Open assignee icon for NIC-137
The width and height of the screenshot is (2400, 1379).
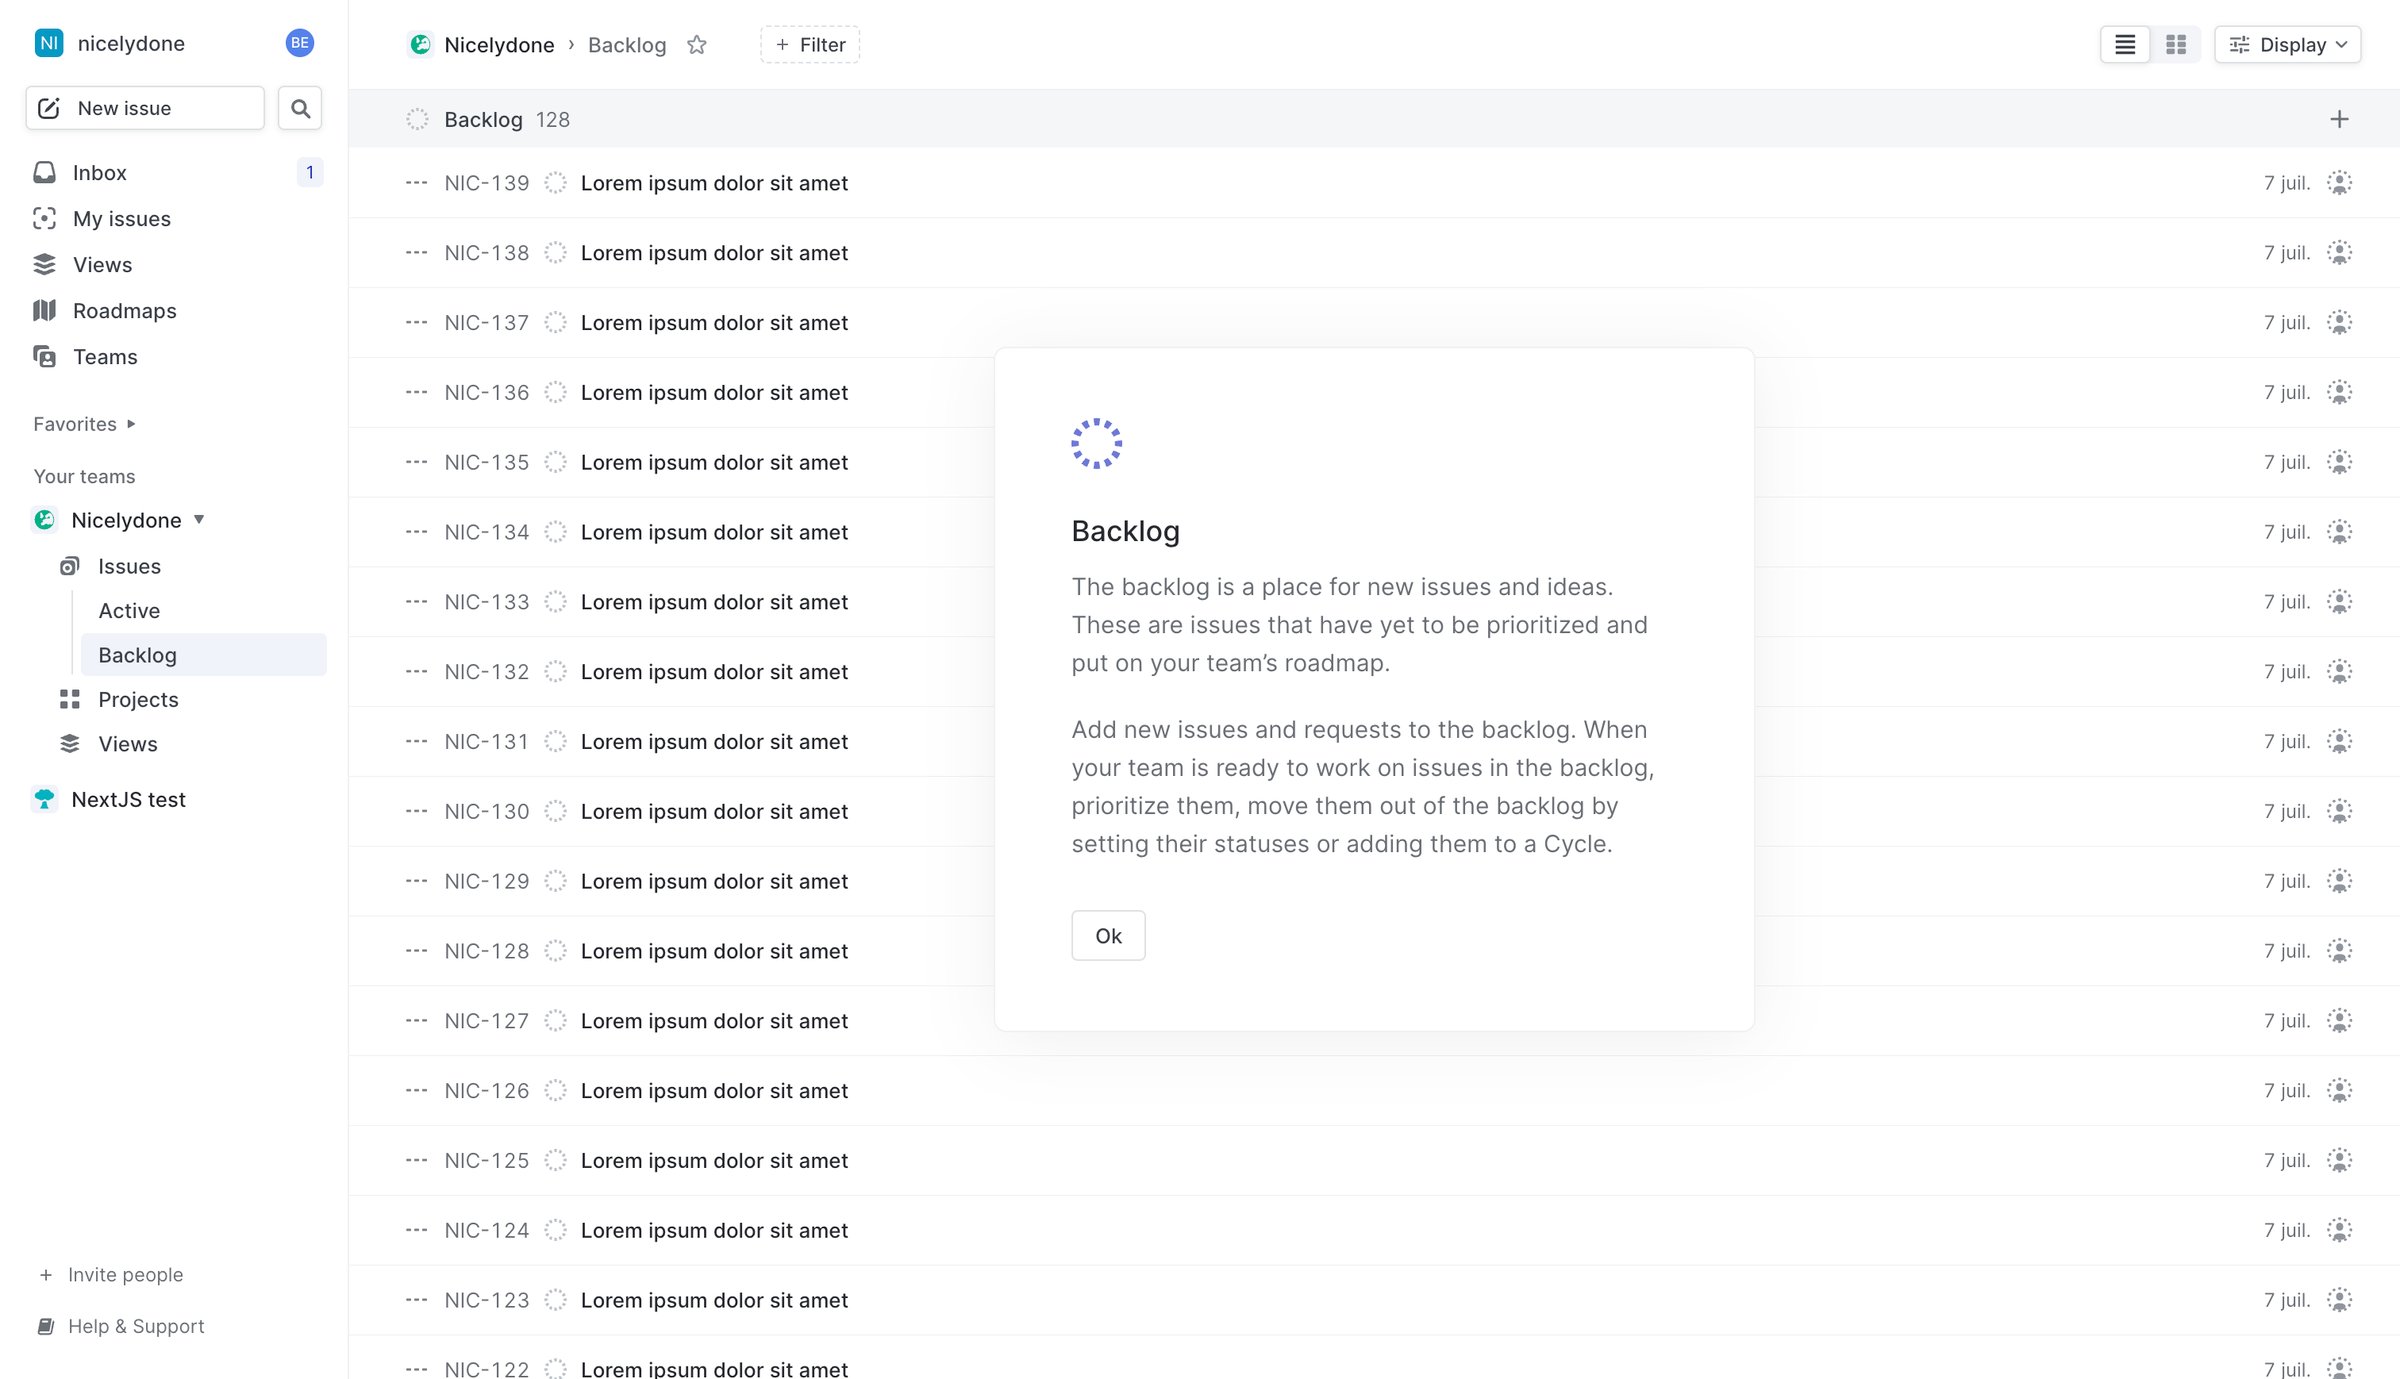2339,323
